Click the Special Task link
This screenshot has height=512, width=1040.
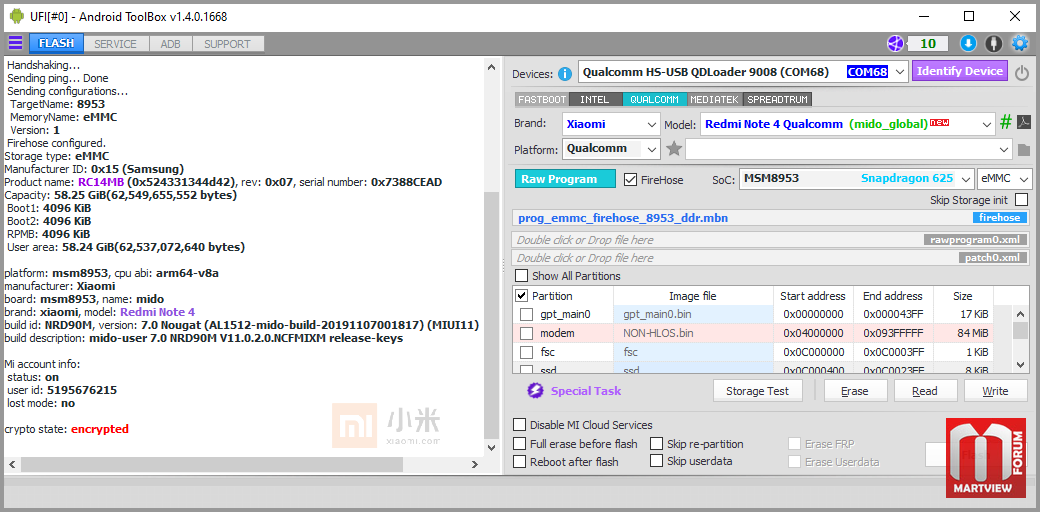586,391
